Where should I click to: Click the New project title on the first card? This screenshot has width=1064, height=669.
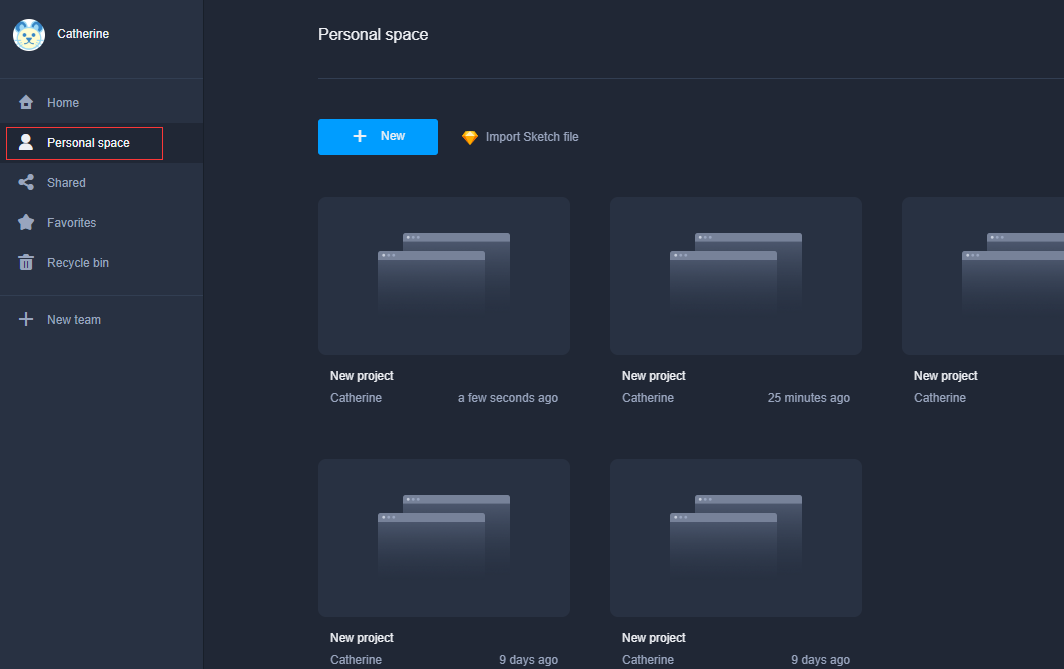[x=361, y=375]
